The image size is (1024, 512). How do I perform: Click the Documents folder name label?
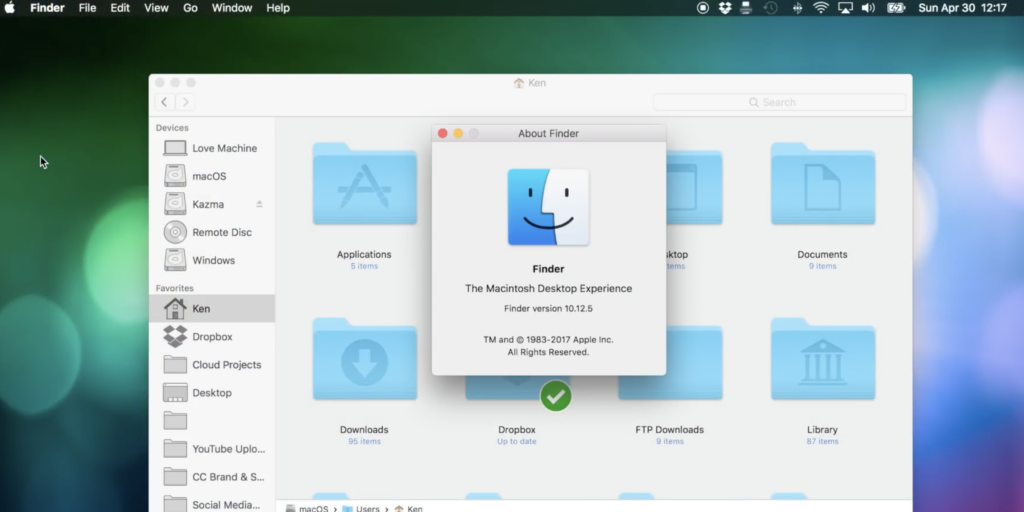pos(822,255)
